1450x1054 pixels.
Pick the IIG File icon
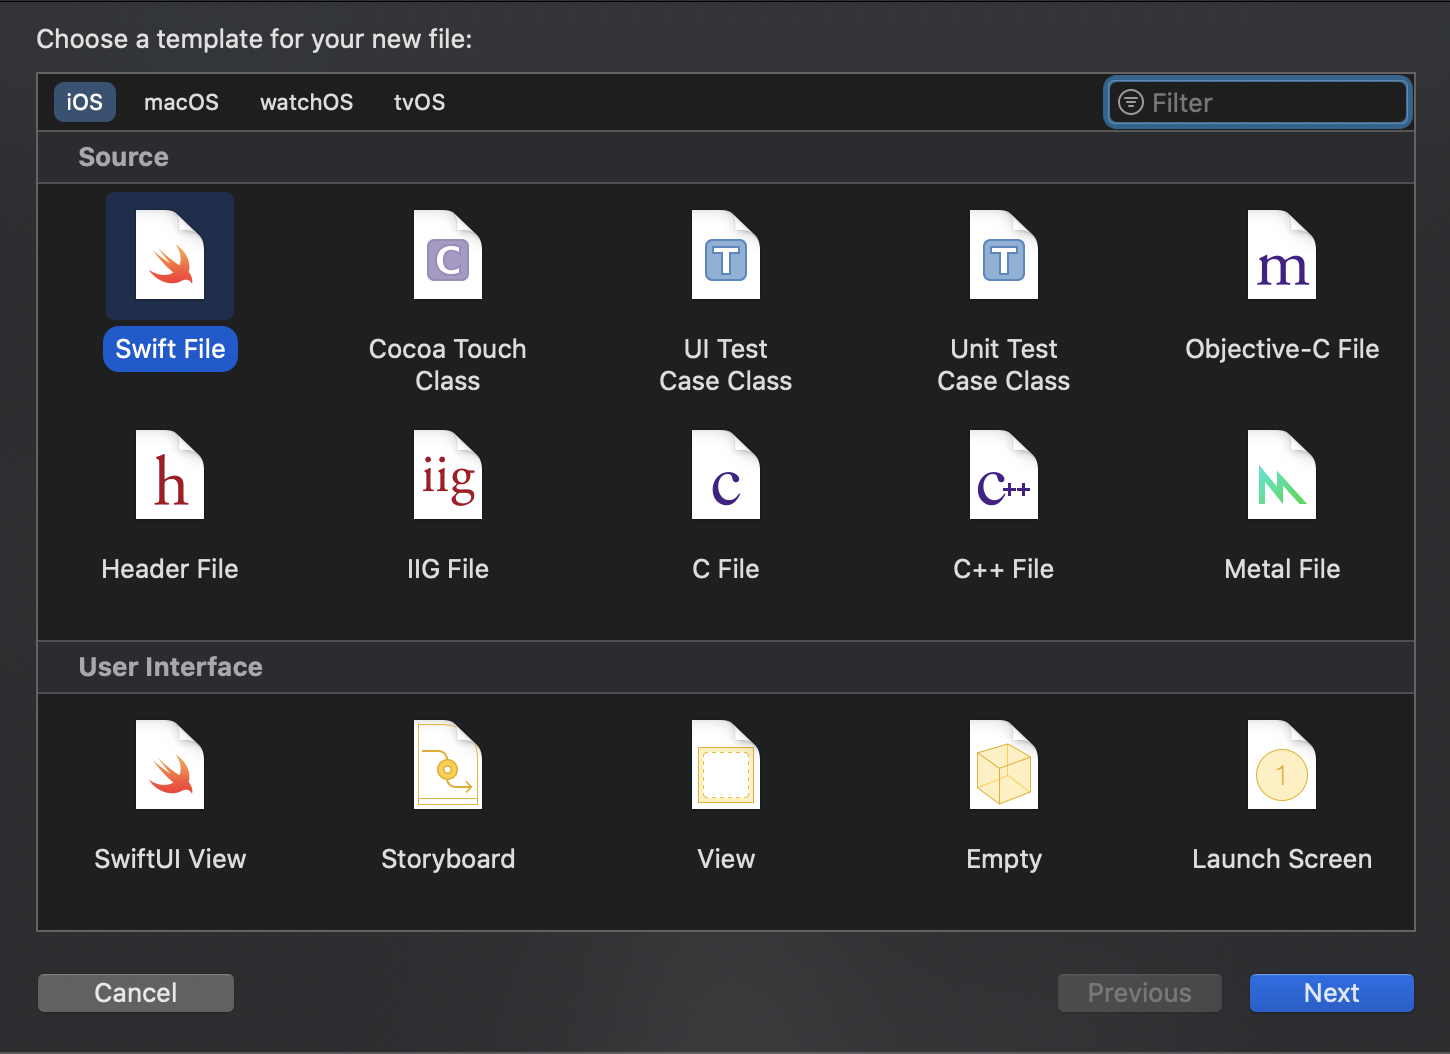pos(448,475)
